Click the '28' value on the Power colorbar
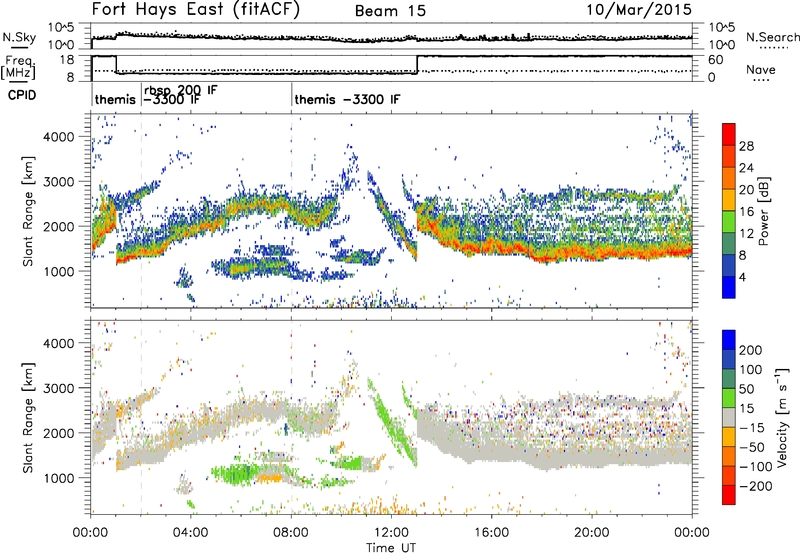 (x=746, y=146)
